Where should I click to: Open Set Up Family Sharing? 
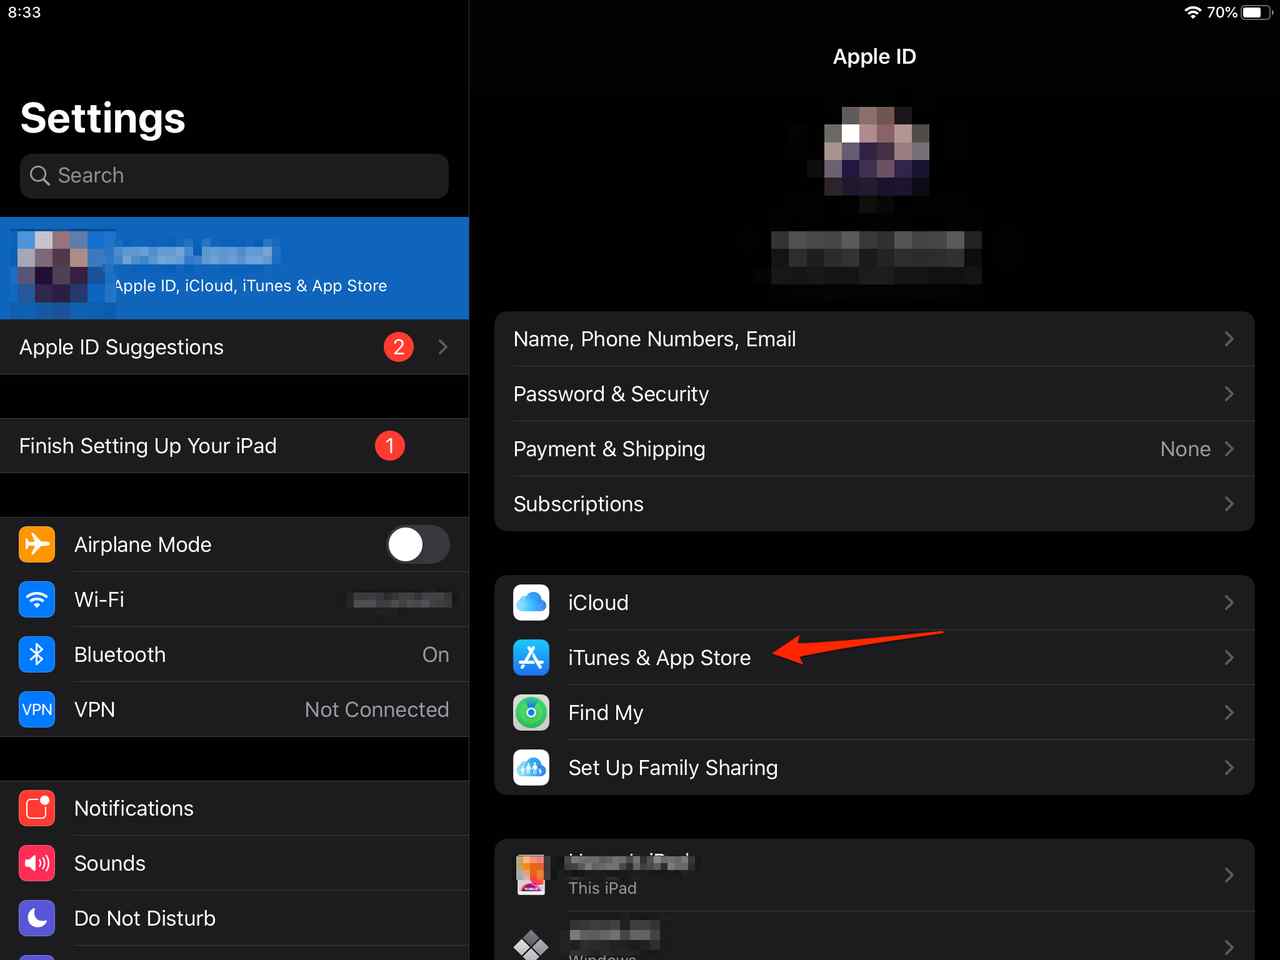[x=874, y=767]
